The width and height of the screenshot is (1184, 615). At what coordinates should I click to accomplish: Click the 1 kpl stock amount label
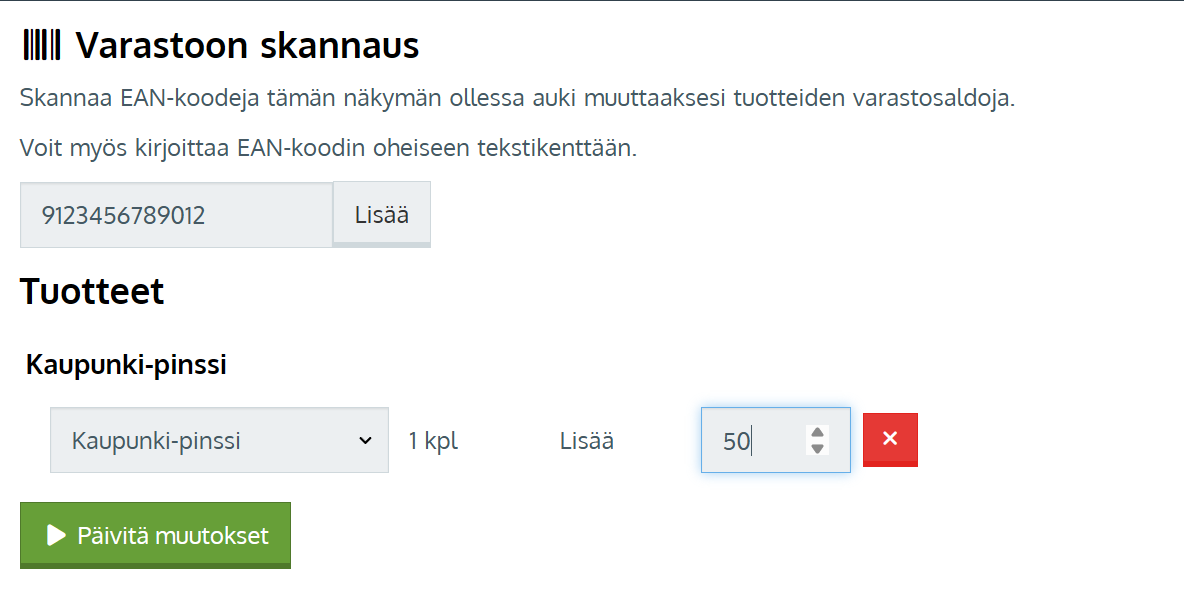433,440
